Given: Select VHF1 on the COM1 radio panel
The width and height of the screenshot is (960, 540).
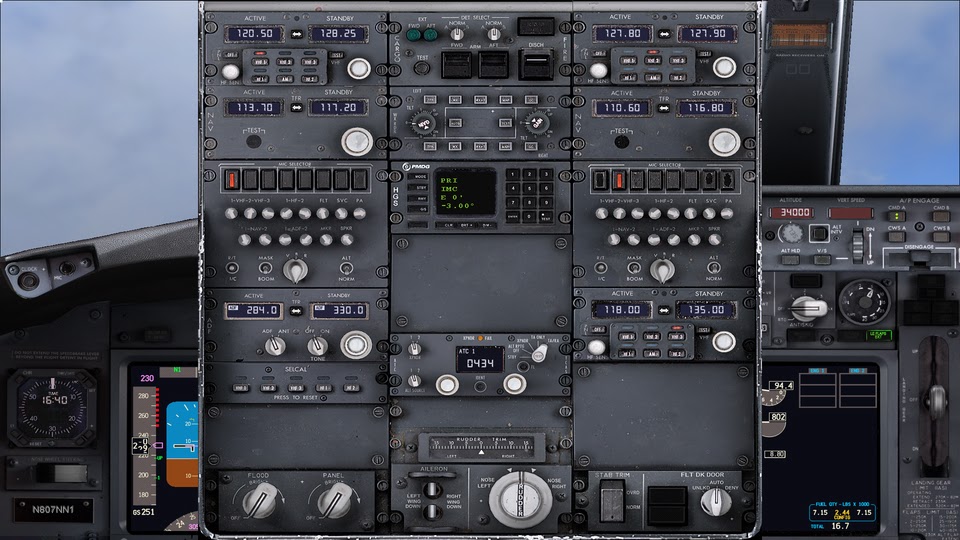Looking at the screenshot, I should click(x=260, y=62).
